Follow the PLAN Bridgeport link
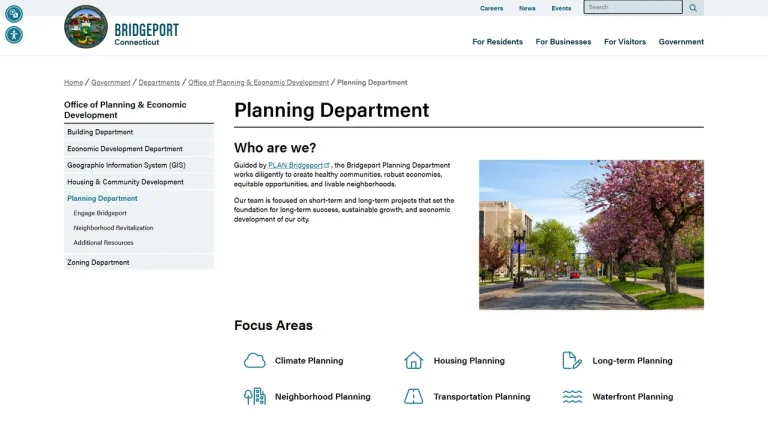The height and width of the screenshot is (432, 768). point(295,165)
